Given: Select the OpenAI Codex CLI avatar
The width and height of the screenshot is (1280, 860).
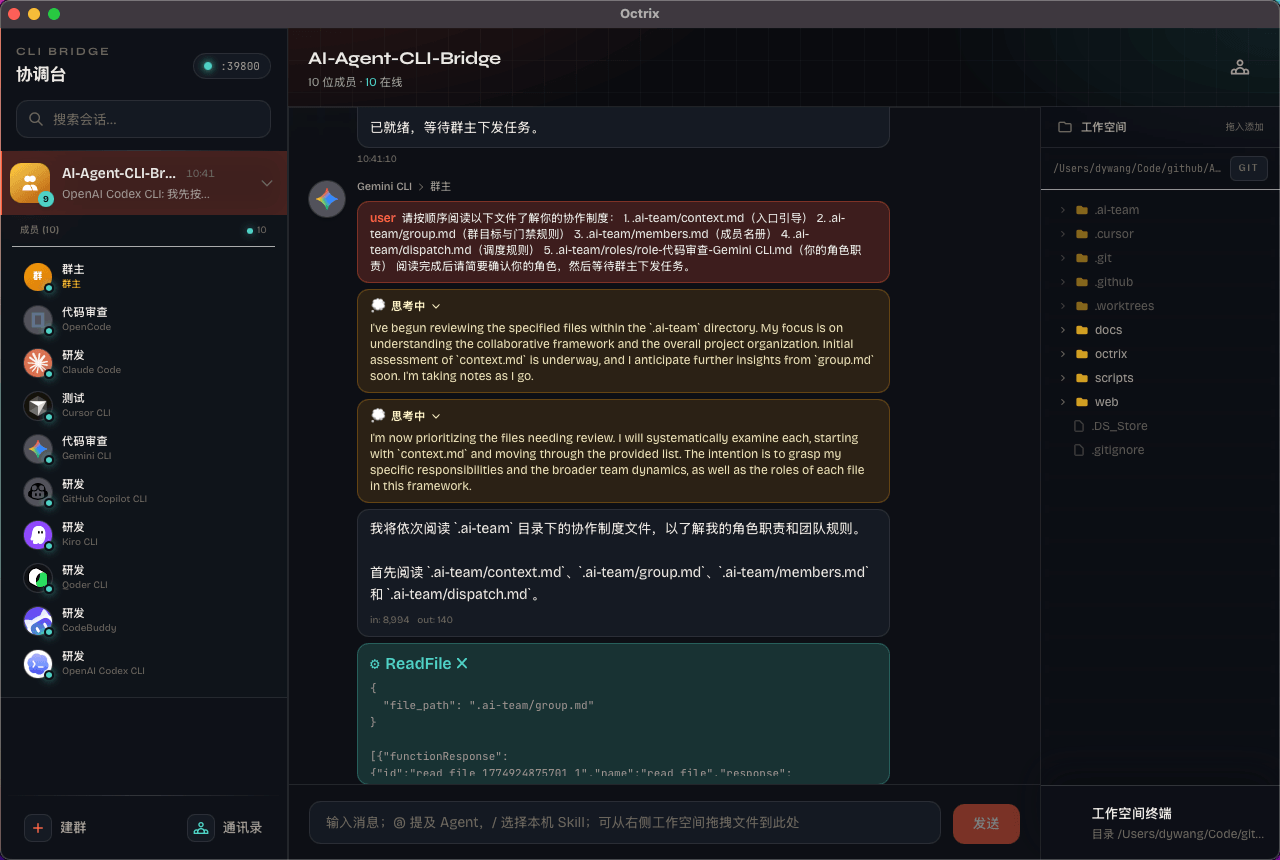Looking at the screenshot, I should [38, 664].
